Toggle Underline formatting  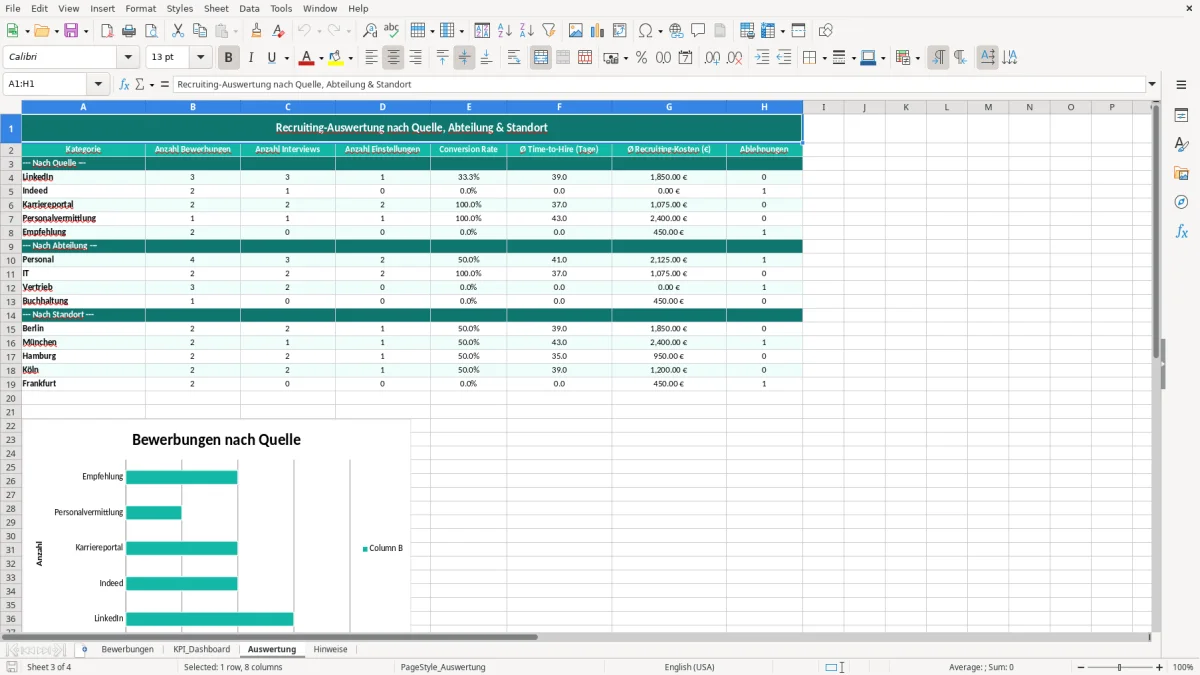(271, 58)
